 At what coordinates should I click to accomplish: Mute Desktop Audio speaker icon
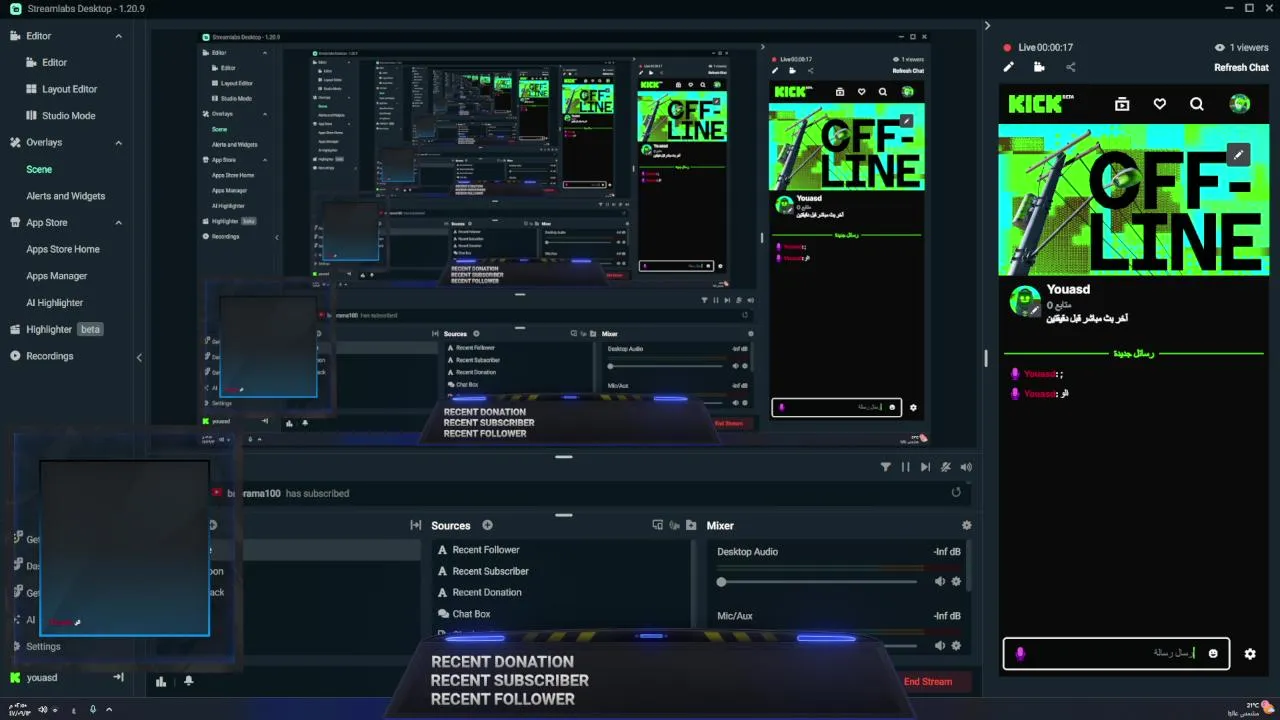click(x=939, y=581)
